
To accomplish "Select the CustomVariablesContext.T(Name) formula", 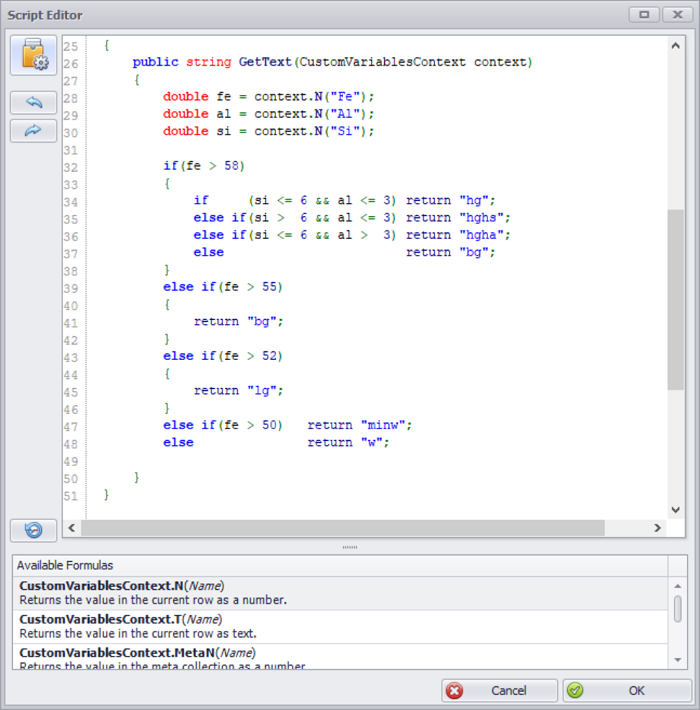I will [340, 627].
